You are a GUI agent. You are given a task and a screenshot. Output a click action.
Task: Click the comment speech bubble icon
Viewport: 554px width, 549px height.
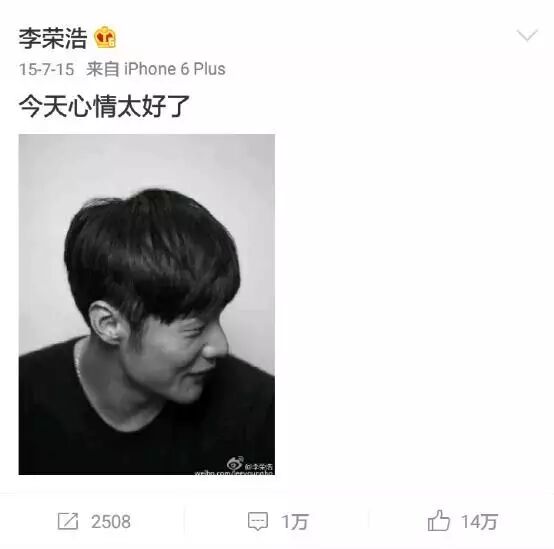258,521
